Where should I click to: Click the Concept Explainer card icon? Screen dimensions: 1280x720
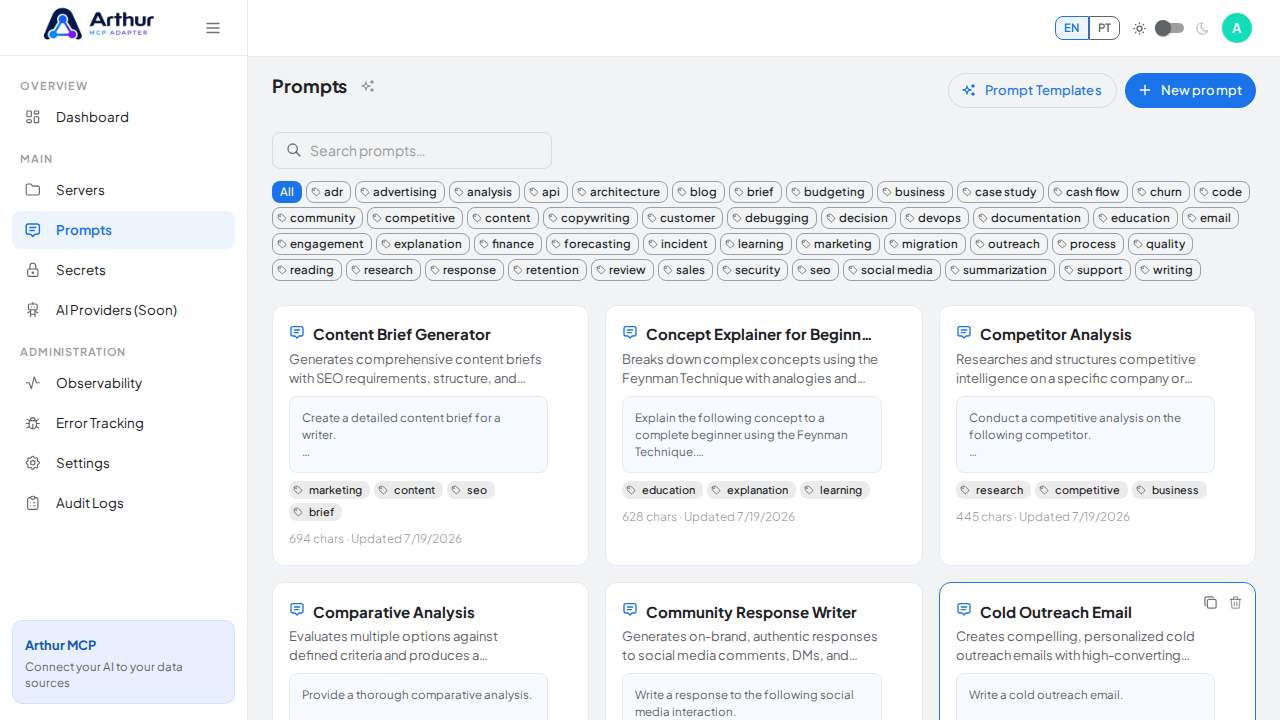tap(630, 332)
